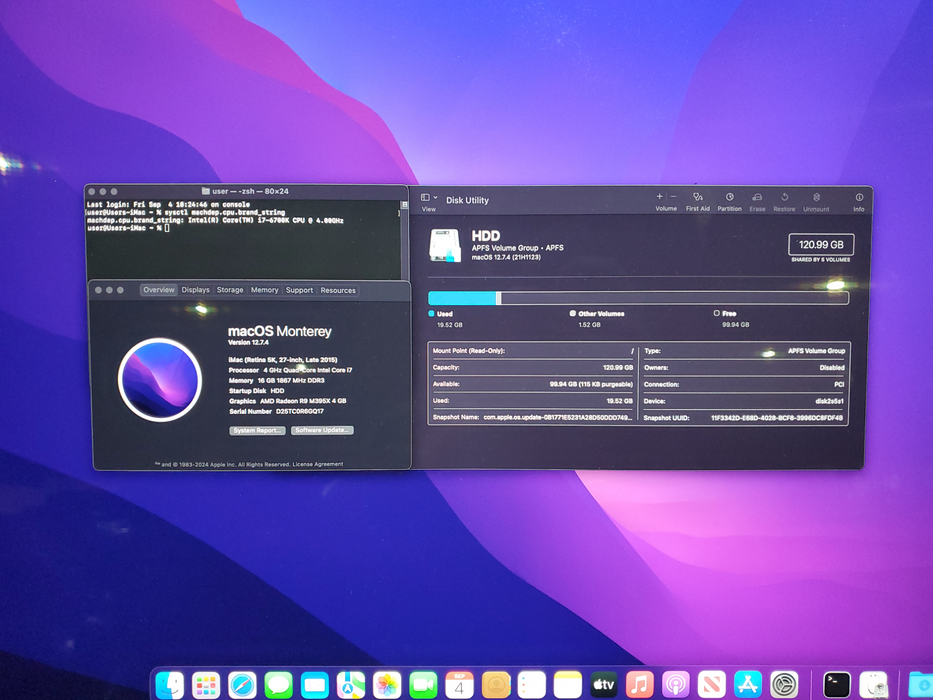Open Notes from the Dock
This screenshot has height=700, width=933.
[568, 685]
